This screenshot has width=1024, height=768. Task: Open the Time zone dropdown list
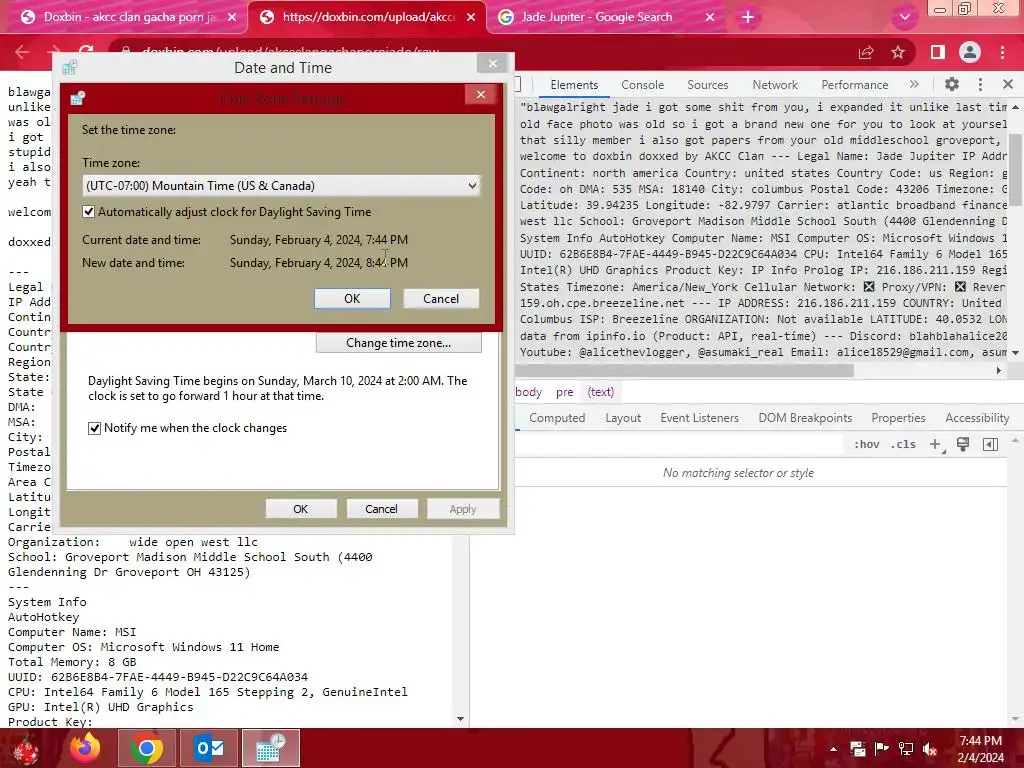pyautogui.click(x=281, y=185)
